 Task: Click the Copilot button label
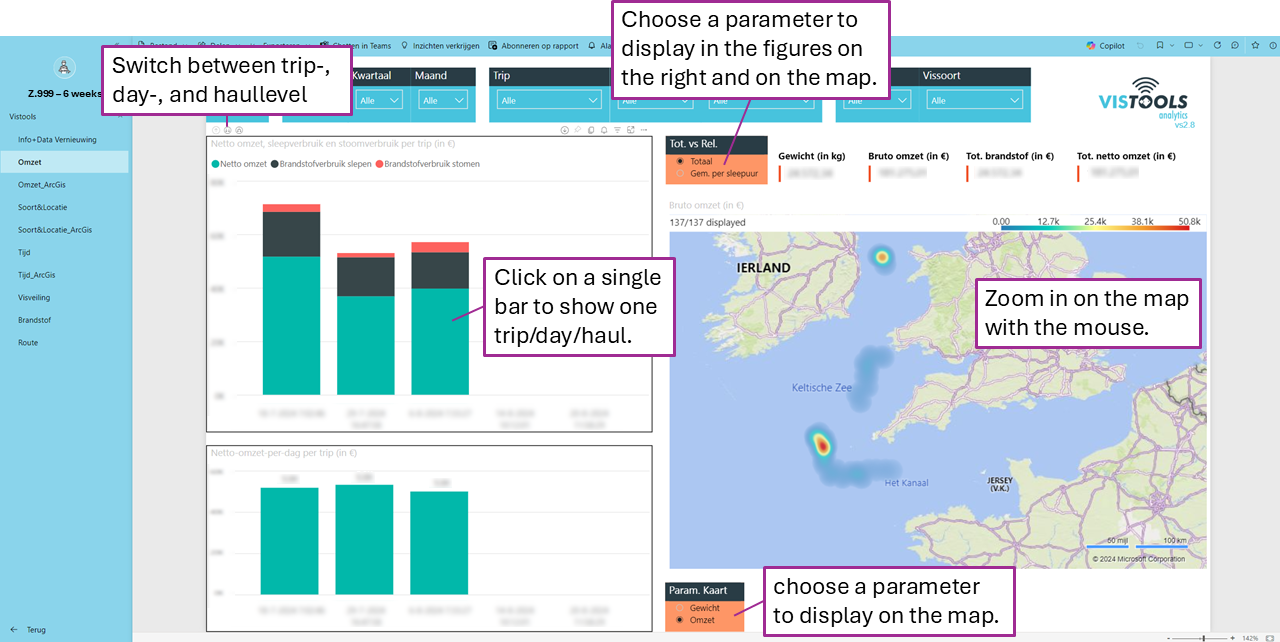click(x=1112, y=46)
